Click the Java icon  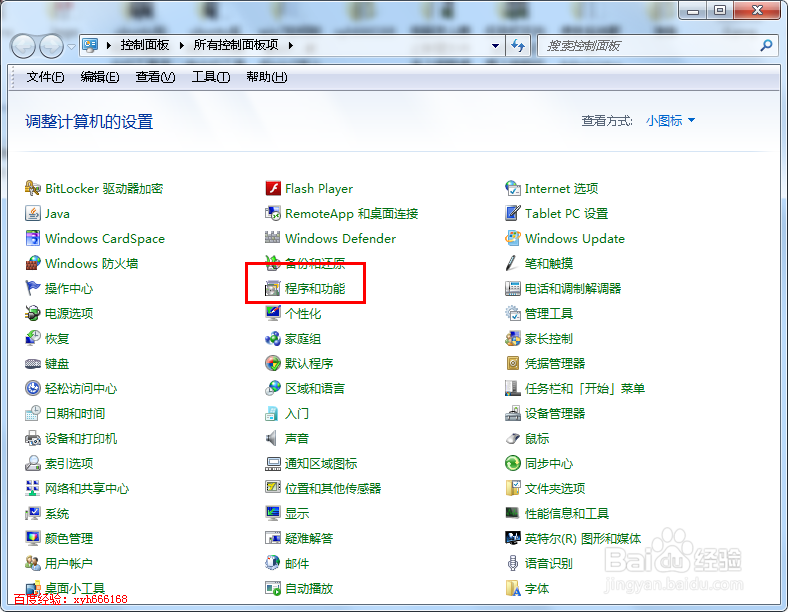click(33, 214)
